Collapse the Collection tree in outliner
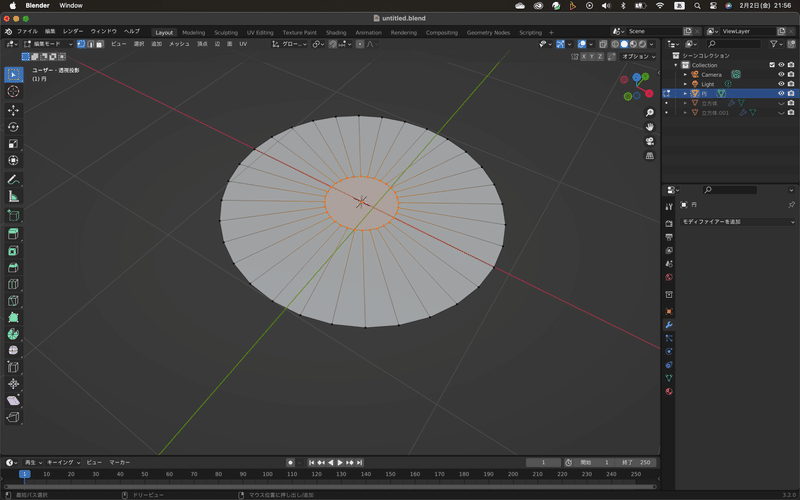 [x=676, y=65]
